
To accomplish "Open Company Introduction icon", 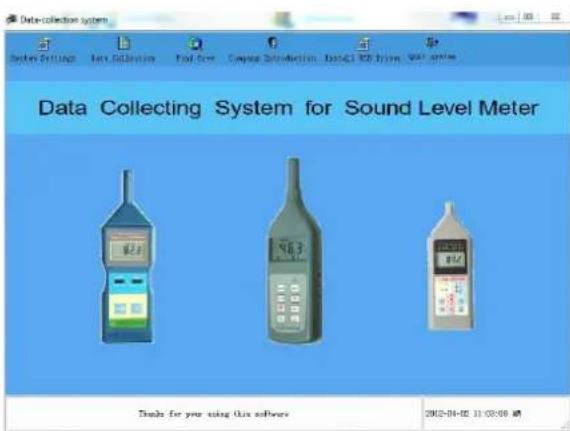I will (x=273, y=43).
